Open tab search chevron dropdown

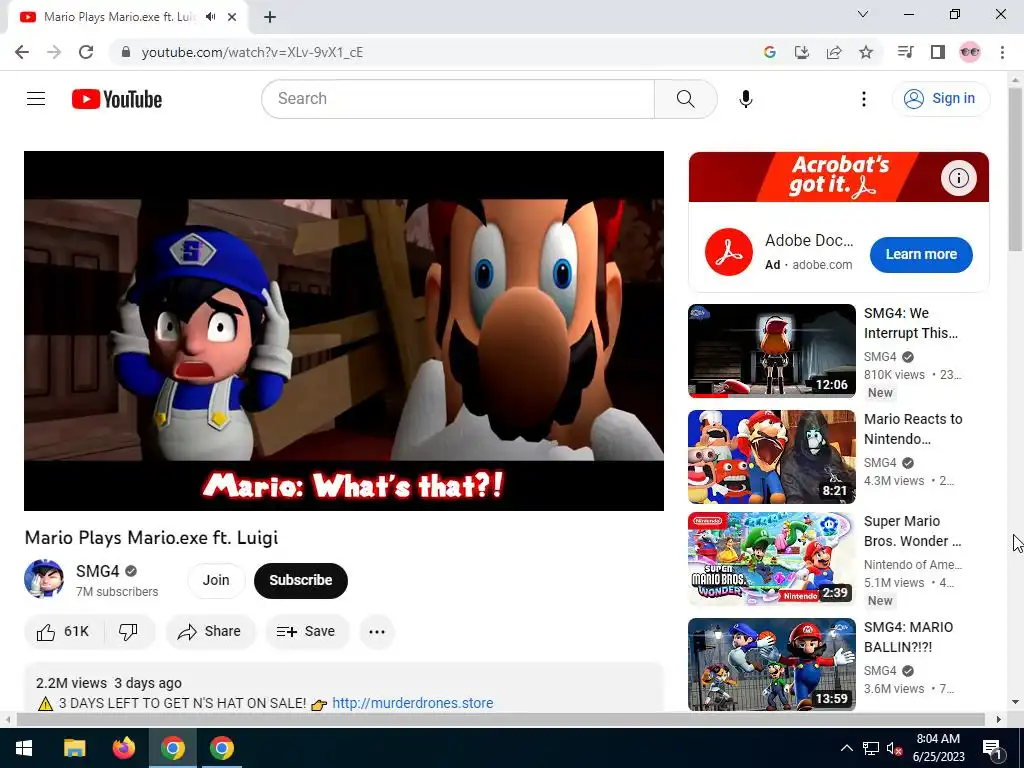[863, 14]
